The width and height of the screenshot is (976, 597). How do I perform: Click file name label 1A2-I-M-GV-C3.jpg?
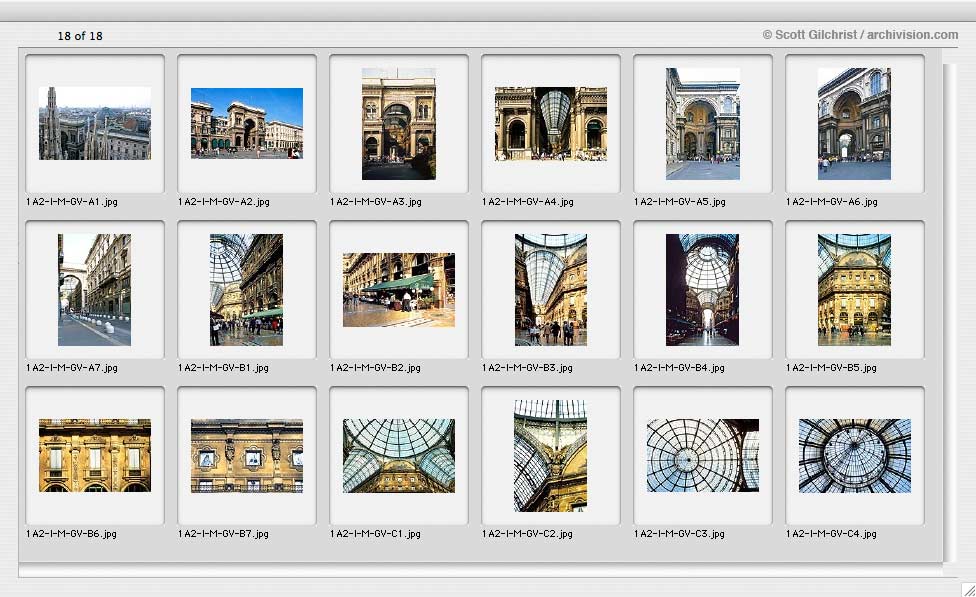click(x=678, y=534)
